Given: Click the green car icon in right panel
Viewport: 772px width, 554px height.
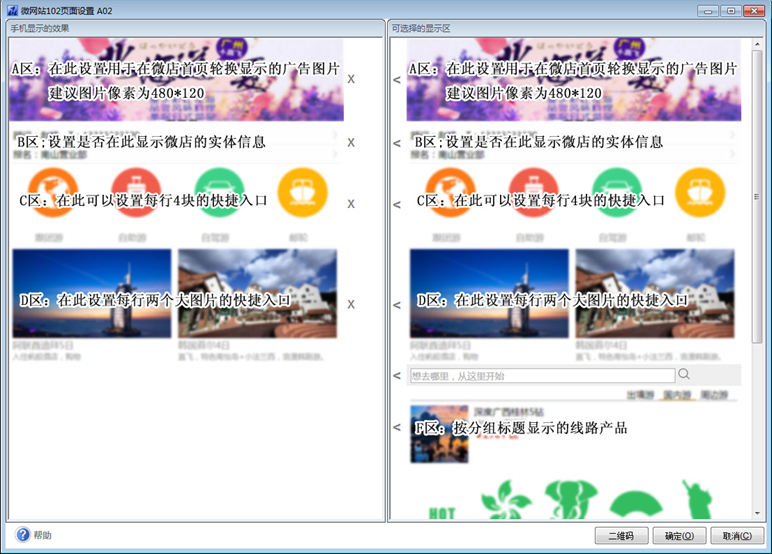Looking at the screenshot, I should click(617, 193).
